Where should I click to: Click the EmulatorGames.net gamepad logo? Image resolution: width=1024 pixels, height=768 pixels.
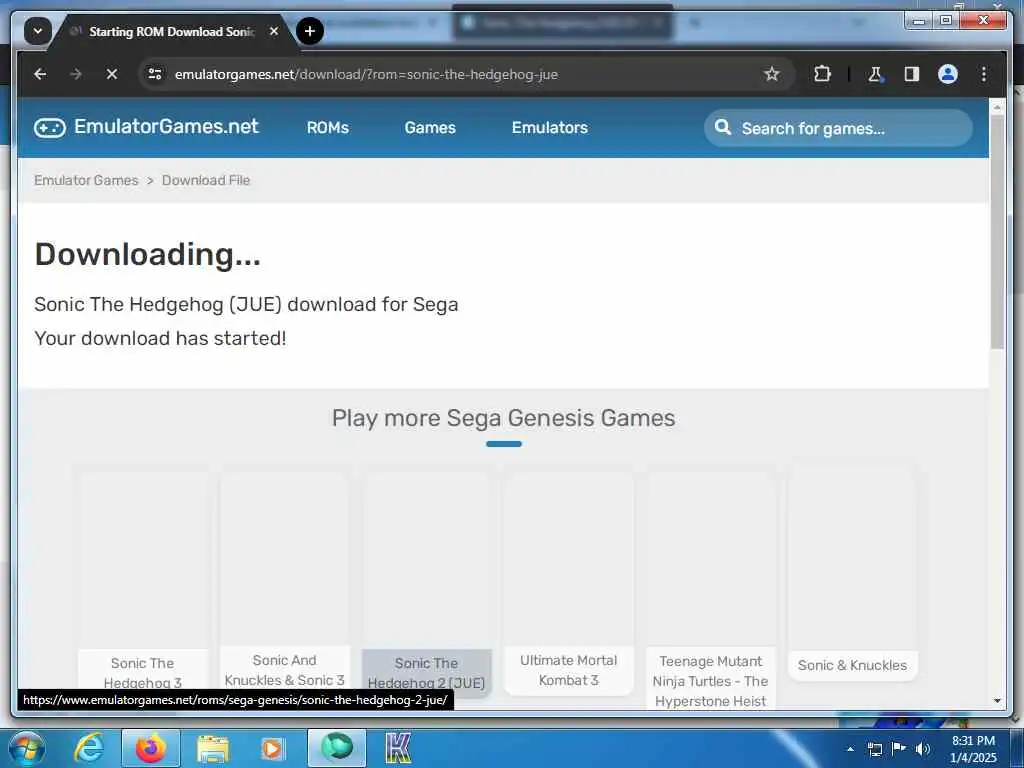click(50, 127)
